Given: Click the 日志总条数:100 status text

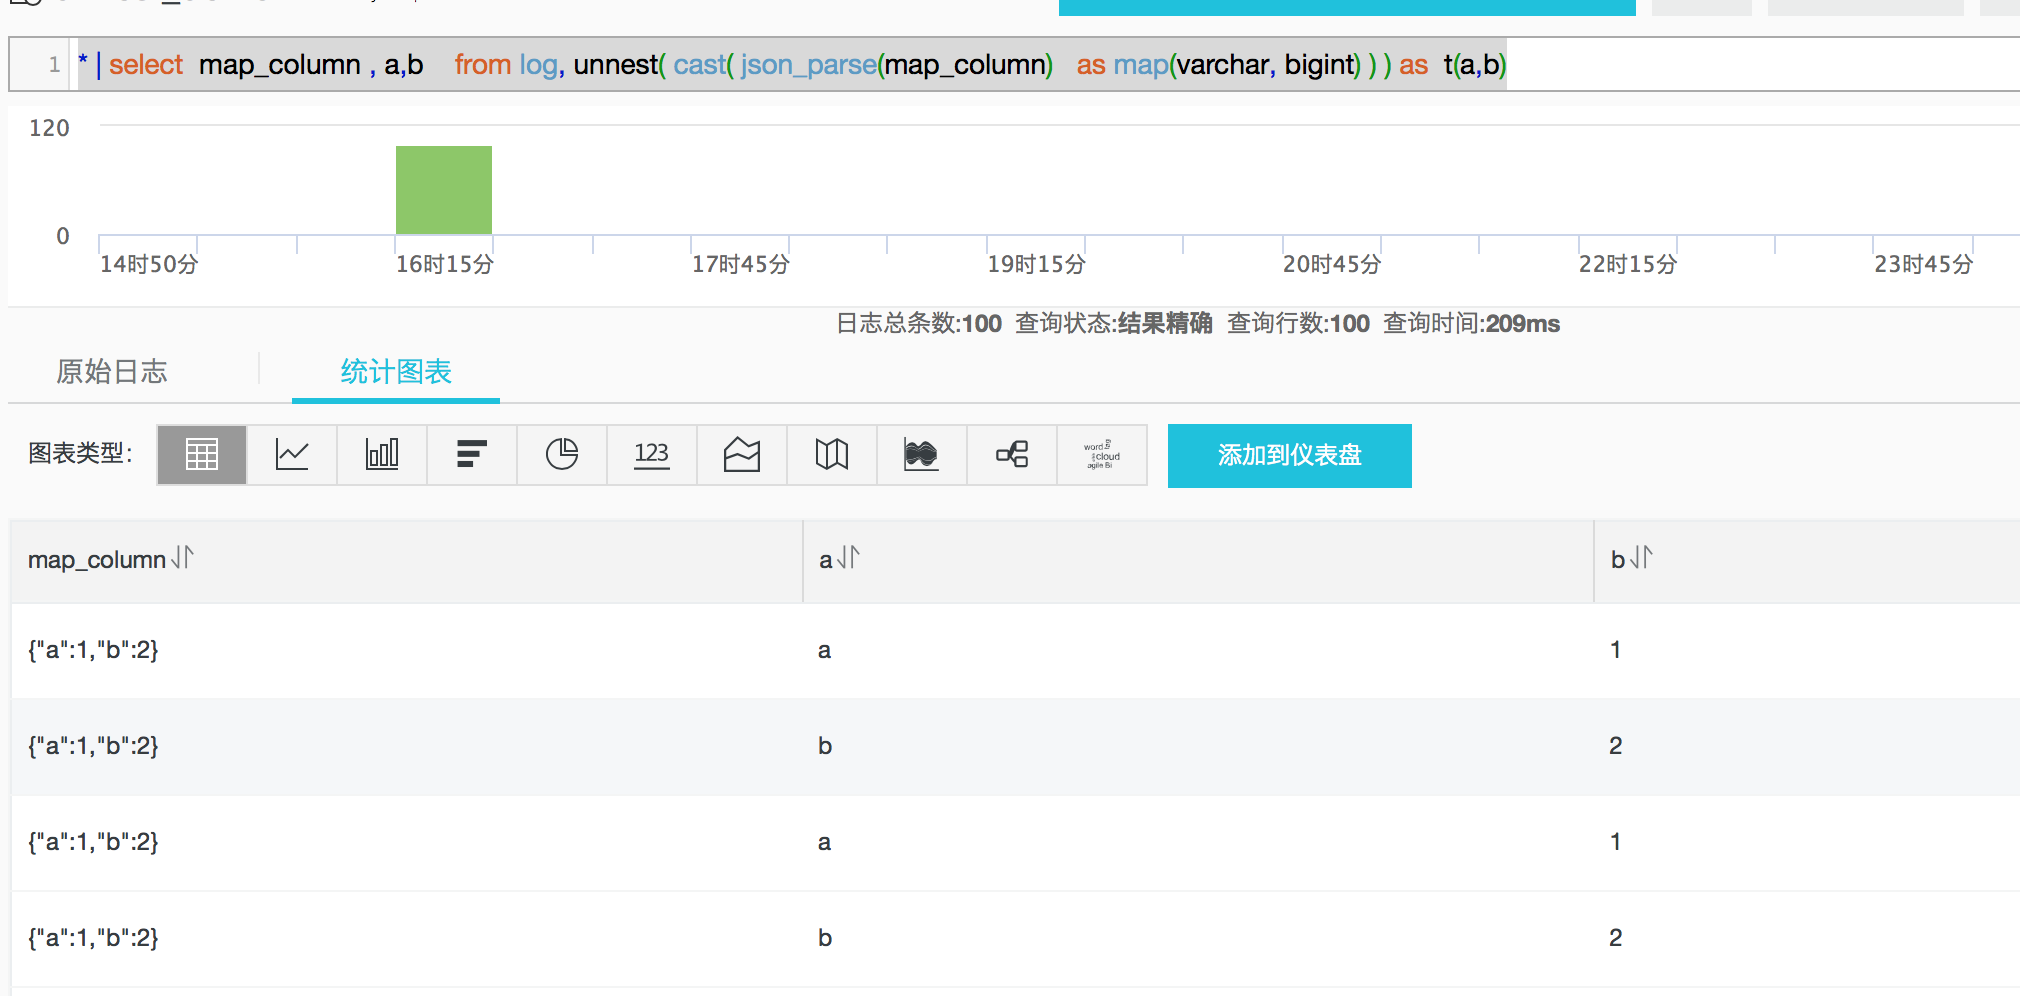Looking at the screenshot, I should (919, 324).
